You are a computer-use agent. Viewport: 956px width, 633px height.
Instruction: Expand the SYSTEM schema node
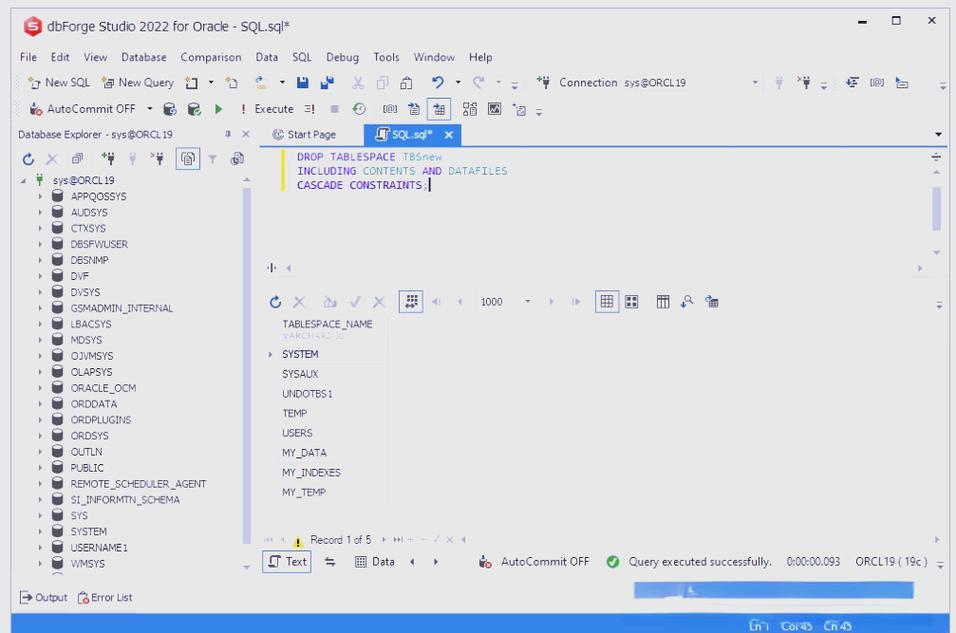[40, 532]
